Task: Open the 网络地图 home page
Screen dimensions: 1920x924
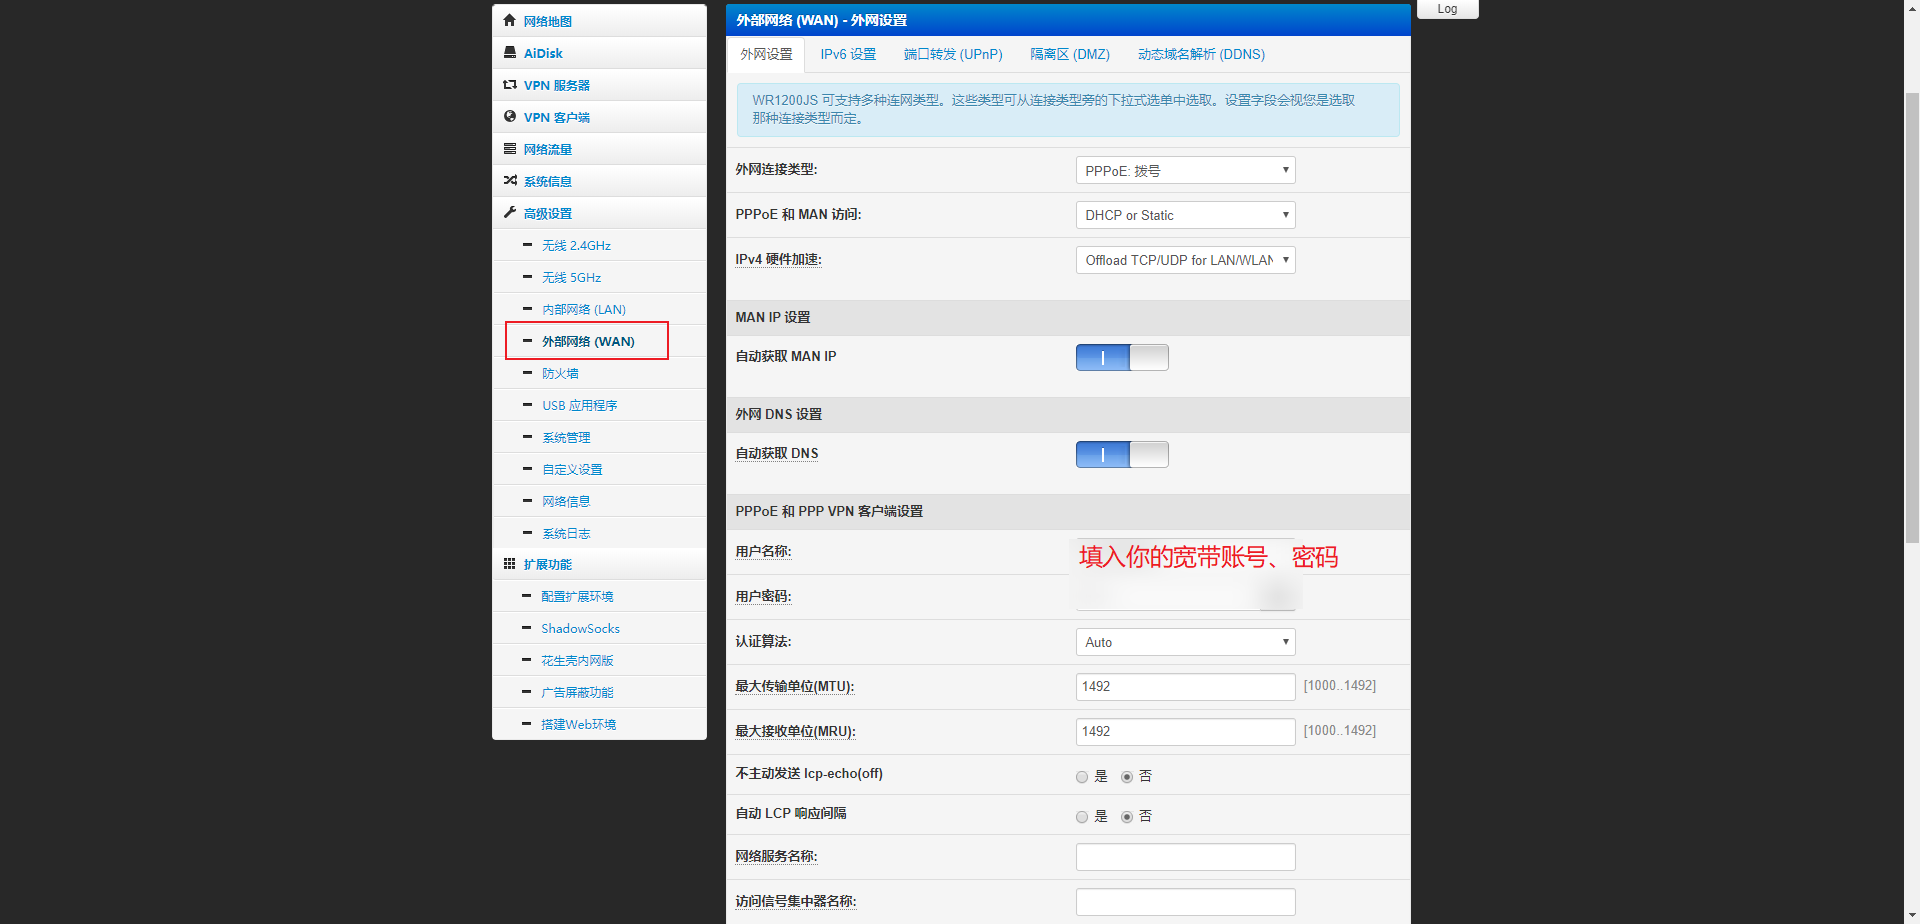Action: pyautogui.click(x=548, y=20)
